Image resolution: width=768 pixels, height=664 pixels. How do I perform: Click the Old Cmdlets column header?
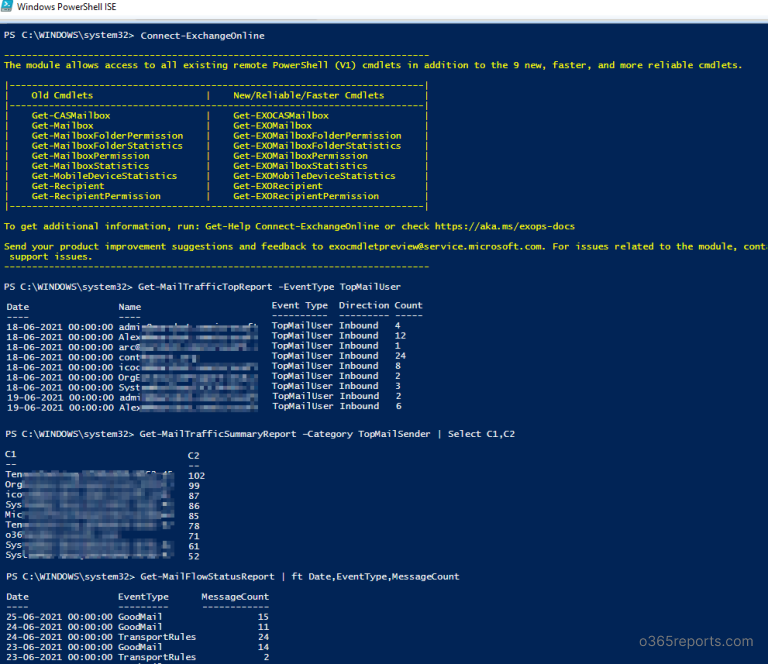click(68, 96)
